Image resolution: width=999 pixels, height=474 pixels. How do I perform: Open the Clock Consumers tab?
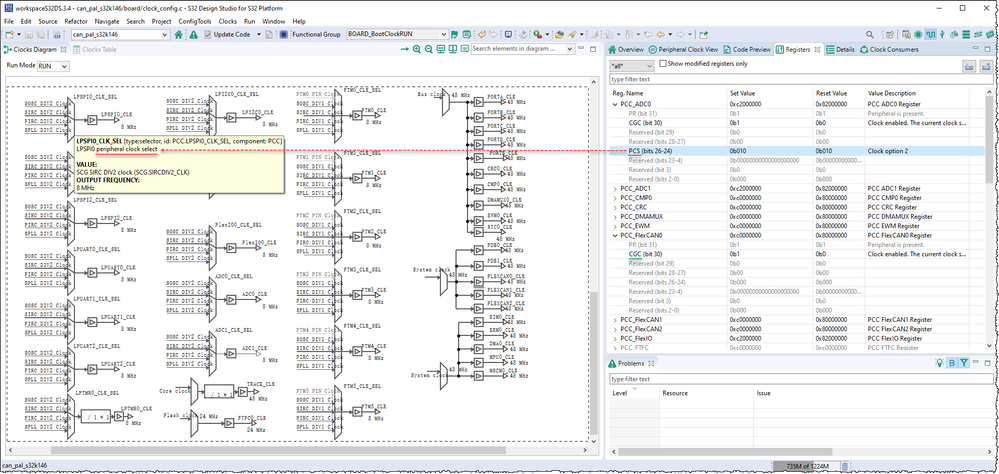pyautogui.click(x=894, y=49)
